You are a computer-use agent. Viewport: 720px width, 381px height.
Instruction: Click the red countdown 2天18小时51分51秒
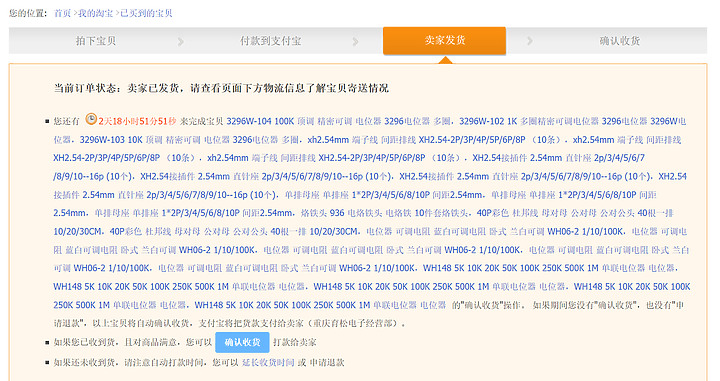click(137, 121)
